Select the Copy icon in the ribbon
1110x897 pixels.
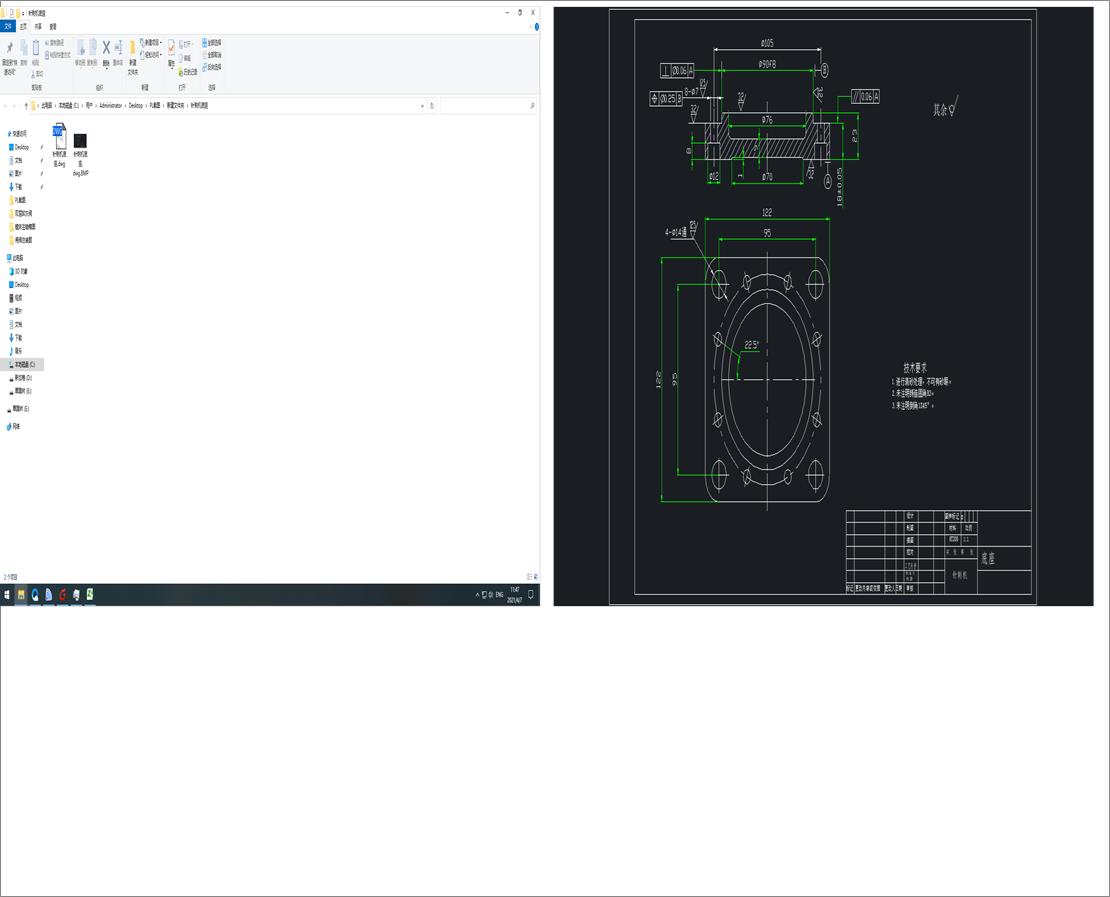[x=23, y=48]
